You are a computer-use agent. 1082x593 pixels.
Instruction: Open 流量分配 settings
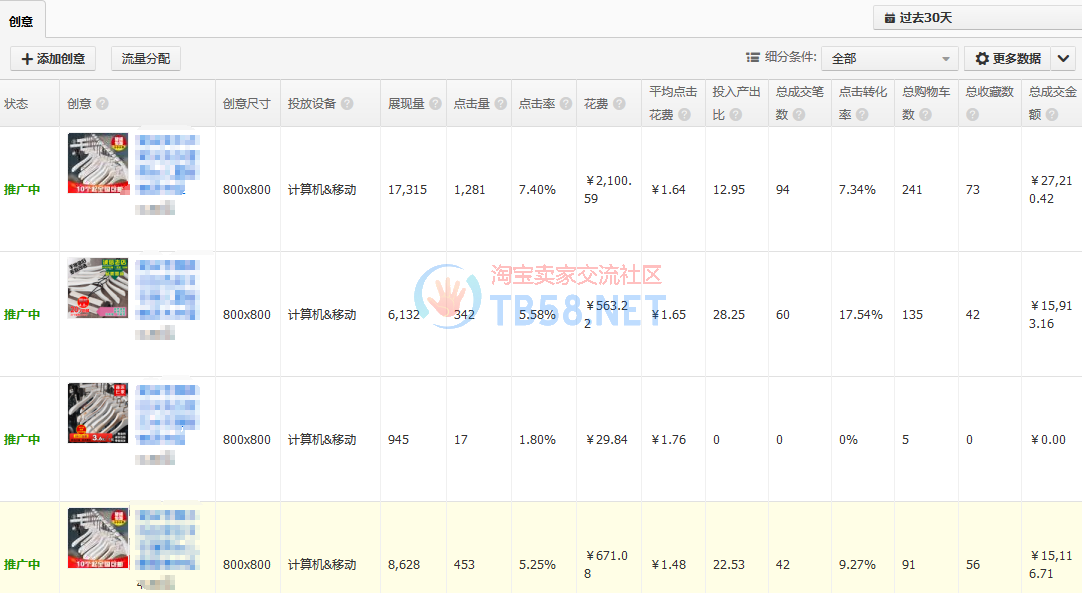point(146,59)
